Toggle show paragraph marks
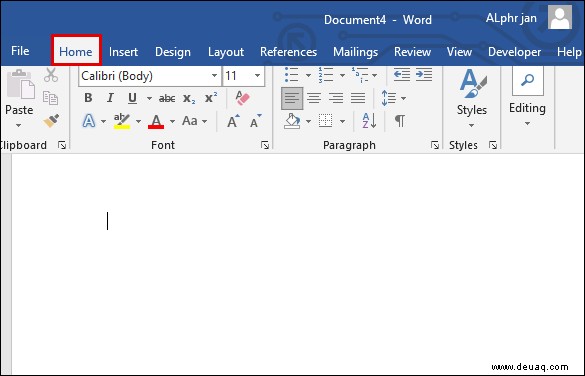 coord(400,121)
